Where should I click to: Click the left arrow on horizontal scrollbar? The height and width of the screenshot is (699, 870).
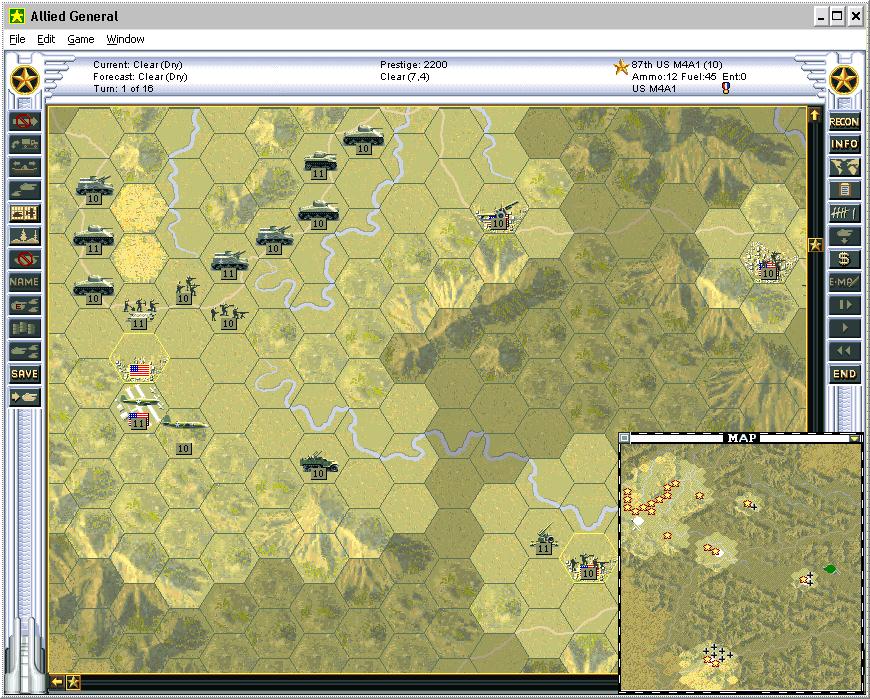coord(57,682)
